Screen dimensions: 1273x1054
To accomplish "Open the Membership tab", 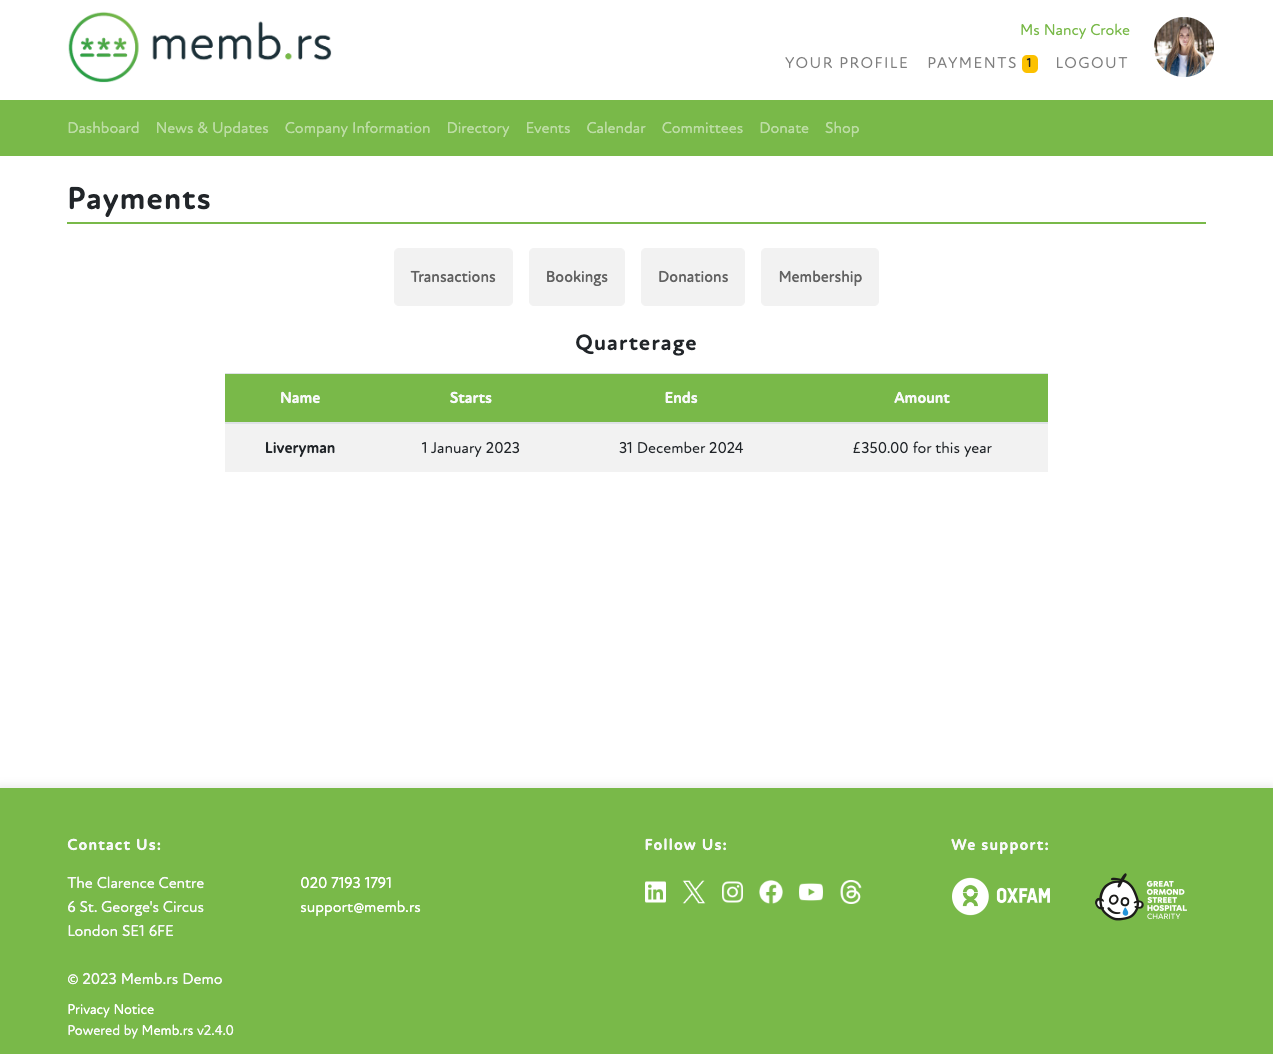I will (x=819, y=277).
